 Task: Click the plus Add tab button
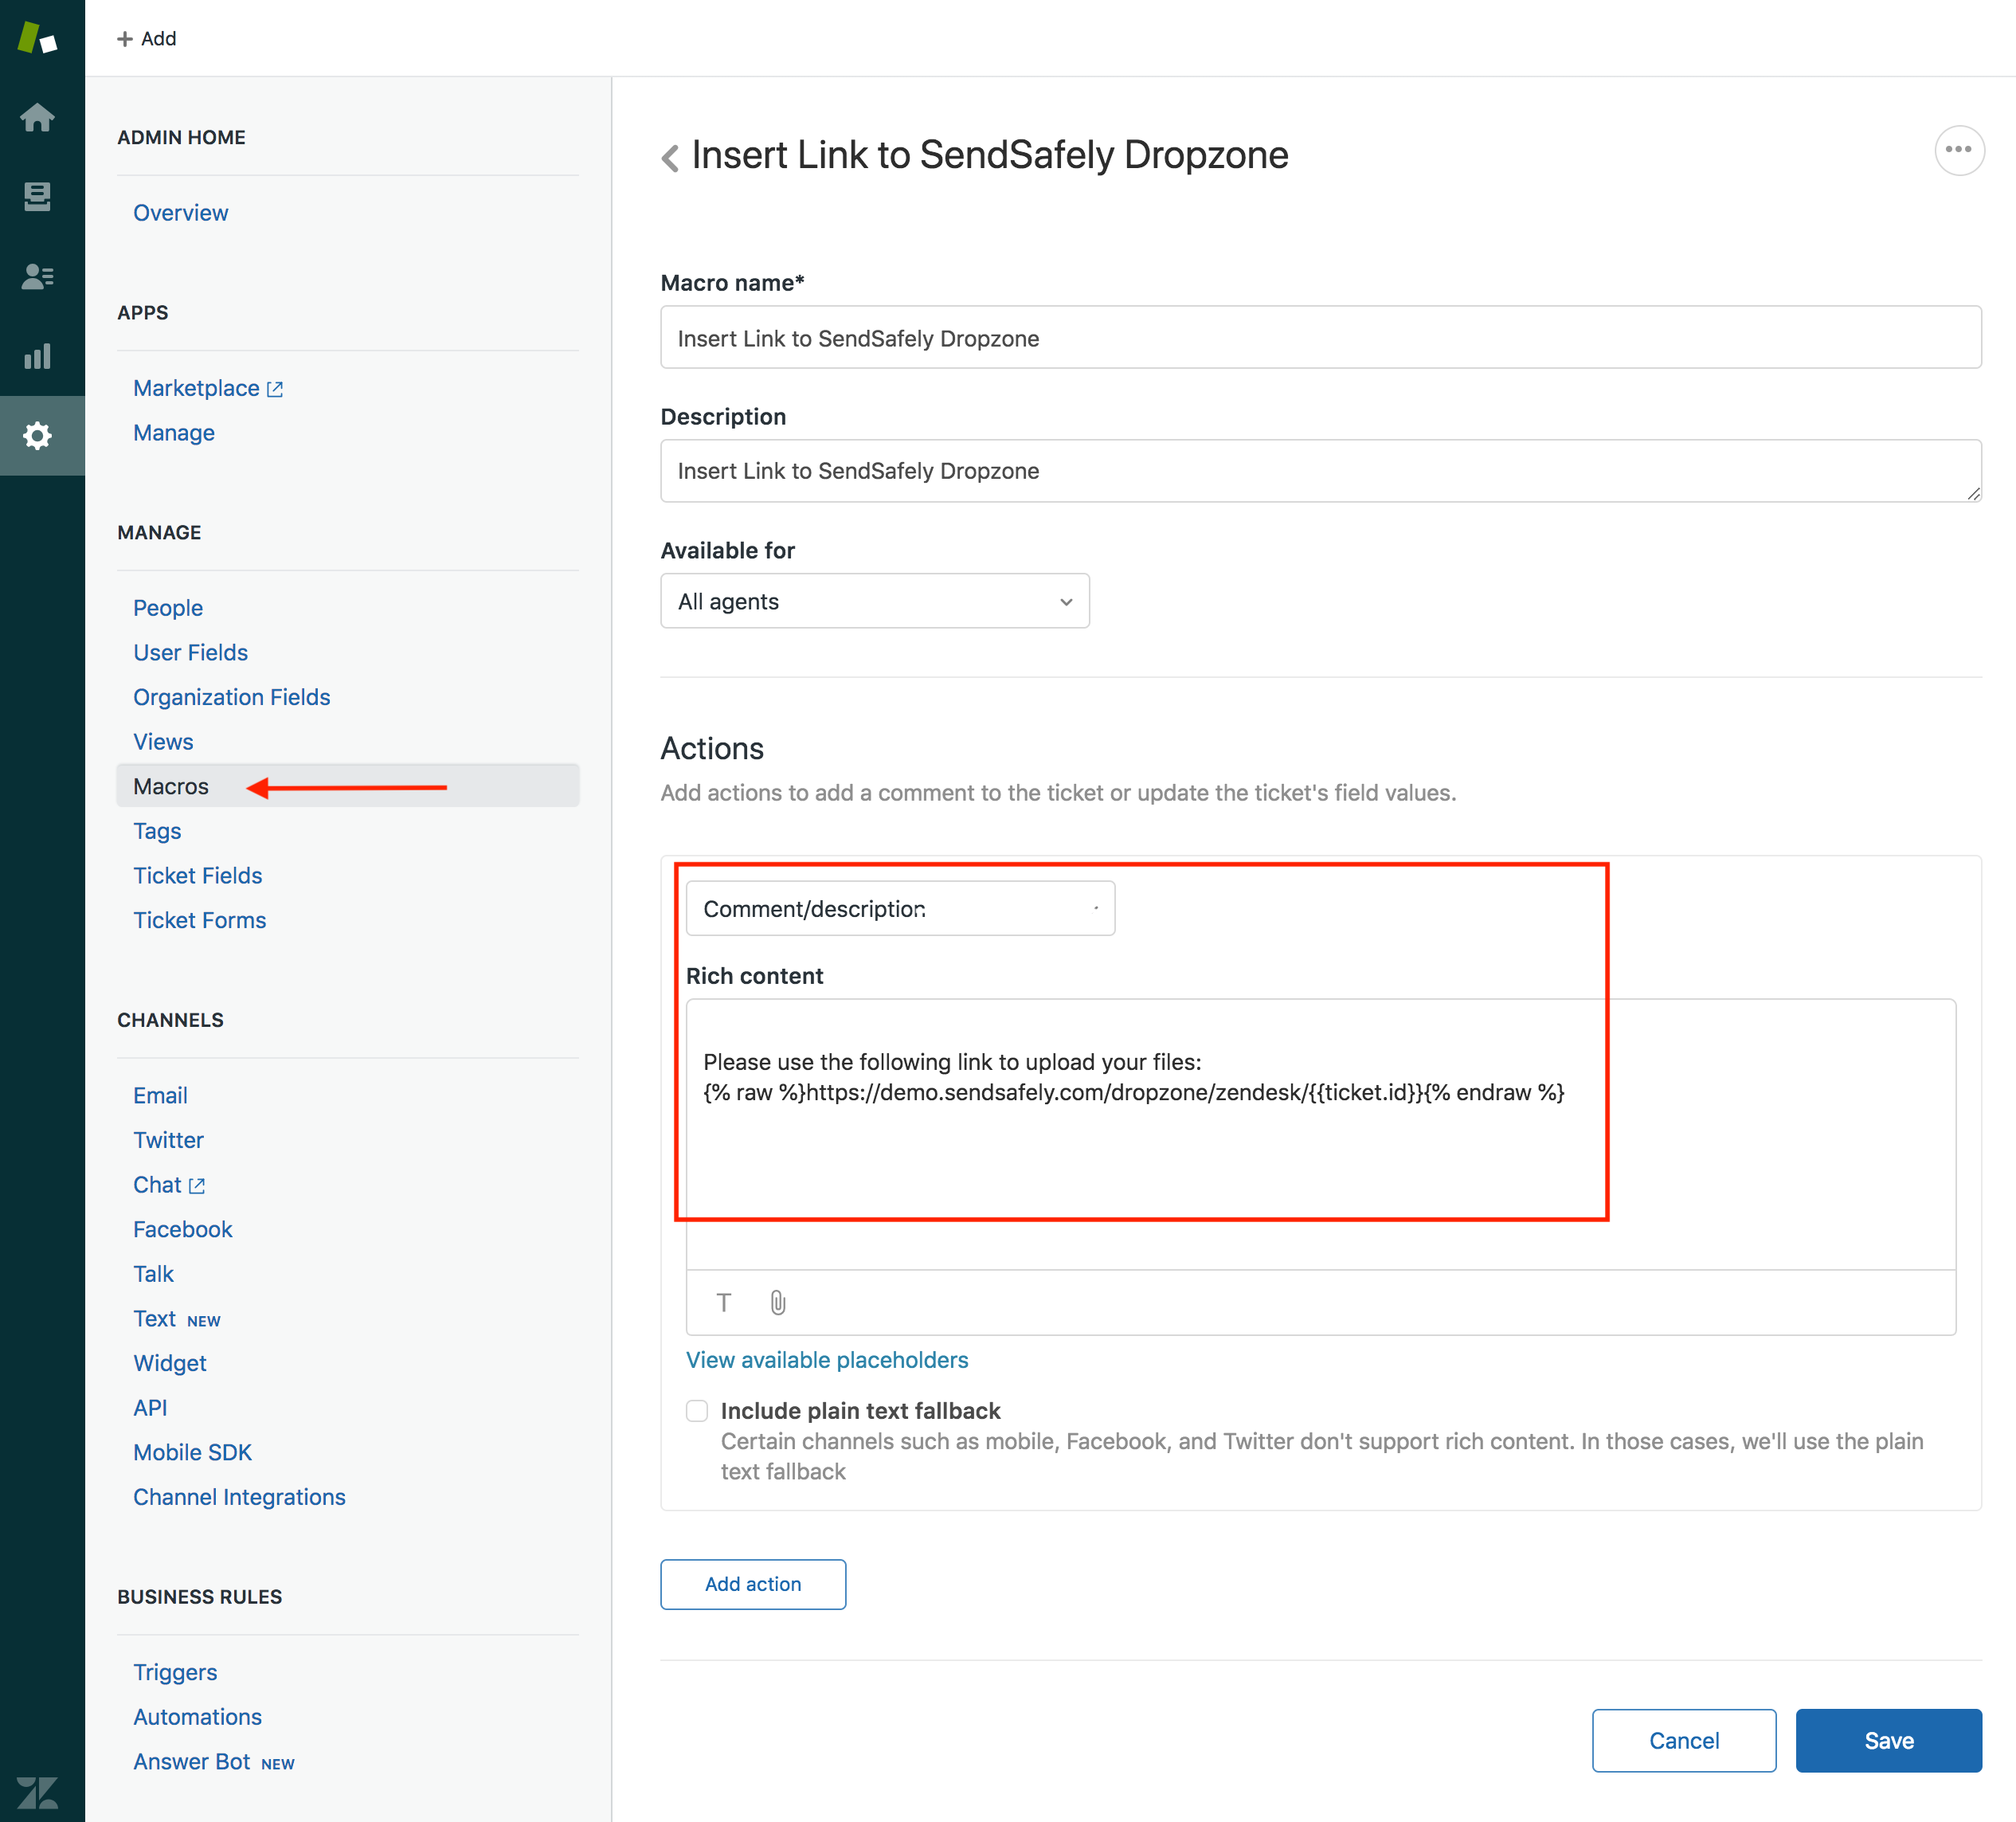tap(147, 38)
